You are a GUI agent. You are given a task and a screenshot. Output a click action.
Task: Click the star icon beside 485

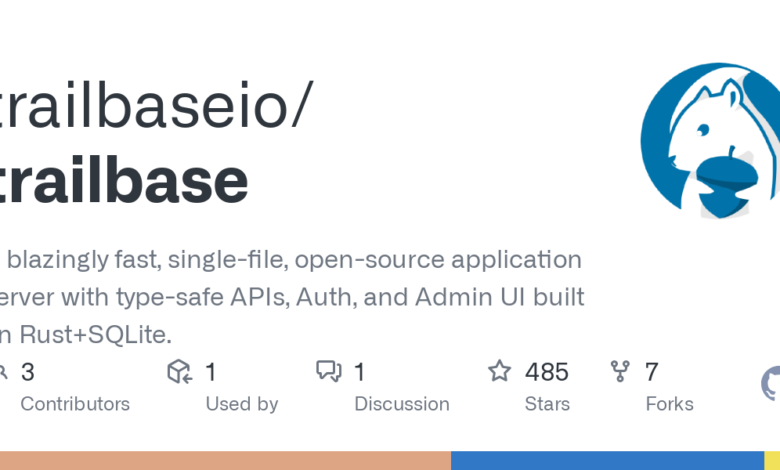click(x=499, y=372)
